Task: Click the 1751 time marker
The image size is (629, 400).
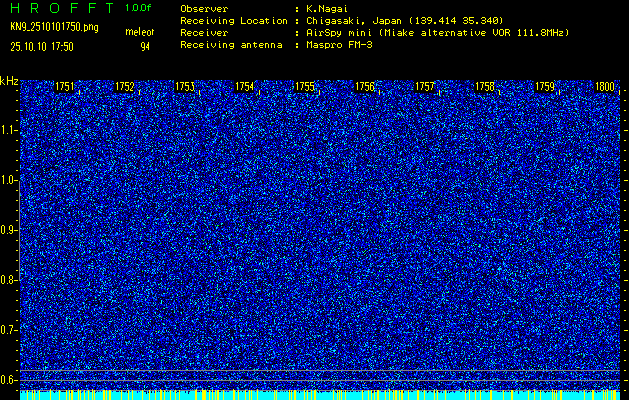Action: tap(65, 87)
